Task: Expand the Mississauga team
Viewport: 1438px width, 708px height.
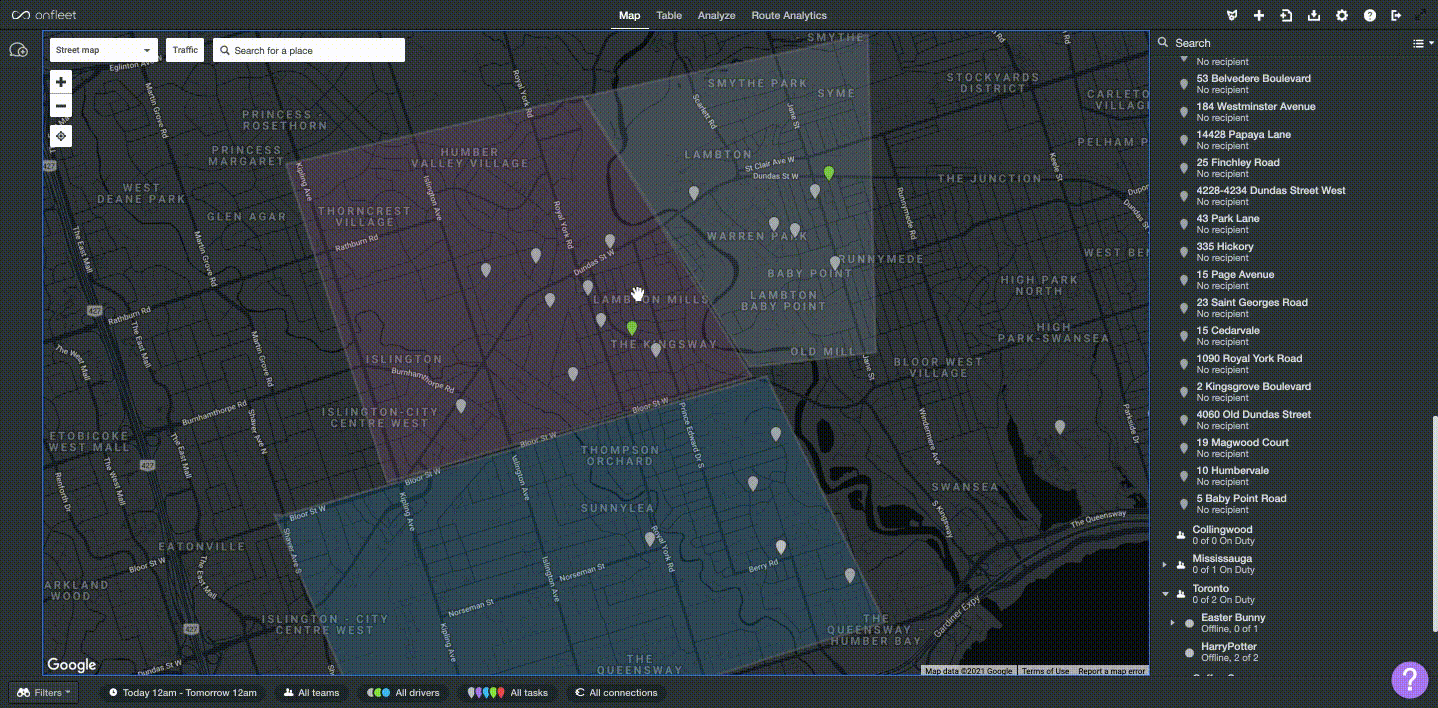Action: point(1165,564)
